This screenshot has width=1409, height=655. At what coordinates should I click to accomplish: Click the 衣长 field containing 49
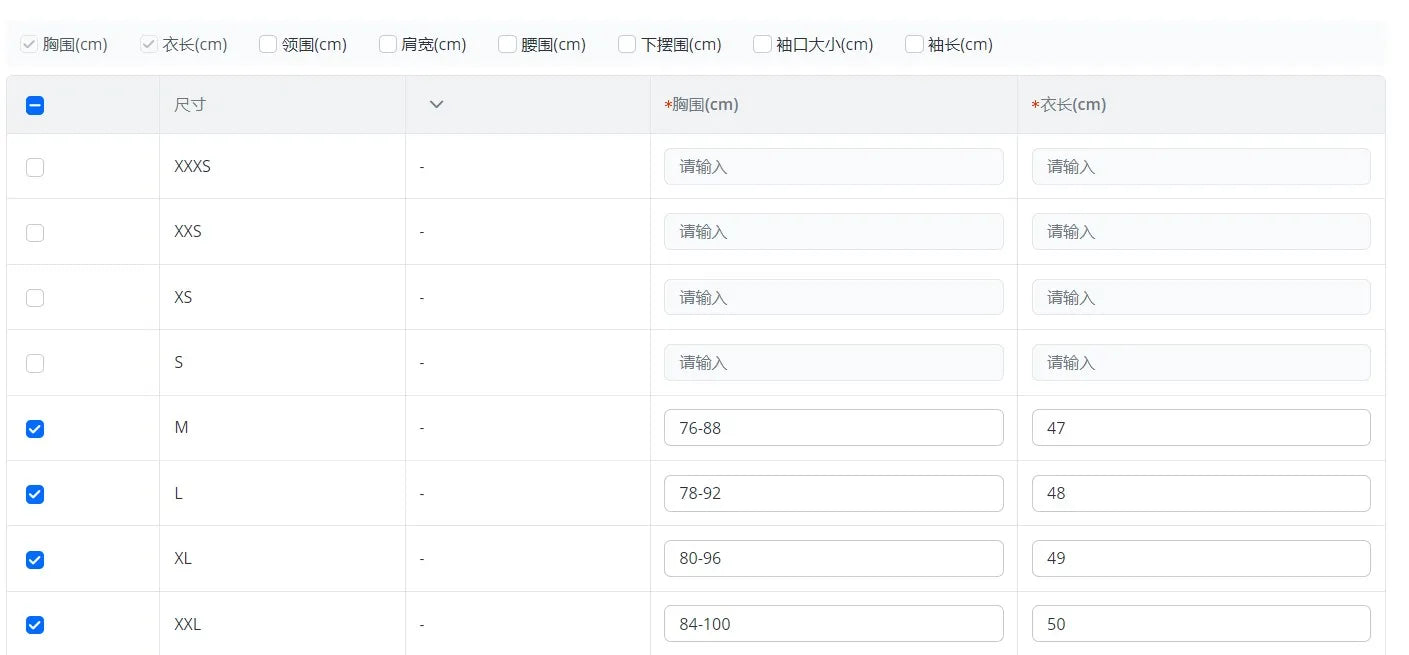1200,559
